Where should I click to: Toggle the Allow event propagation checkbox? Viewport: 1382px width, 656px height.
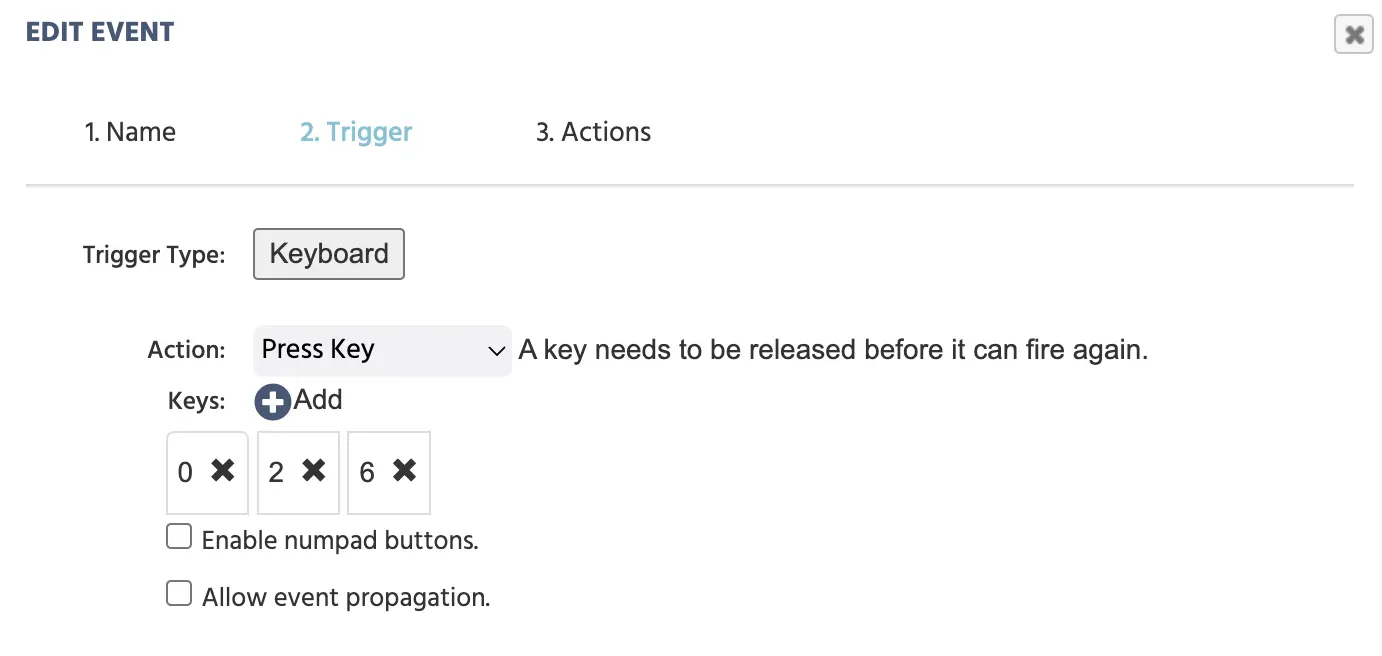[179, 595]
